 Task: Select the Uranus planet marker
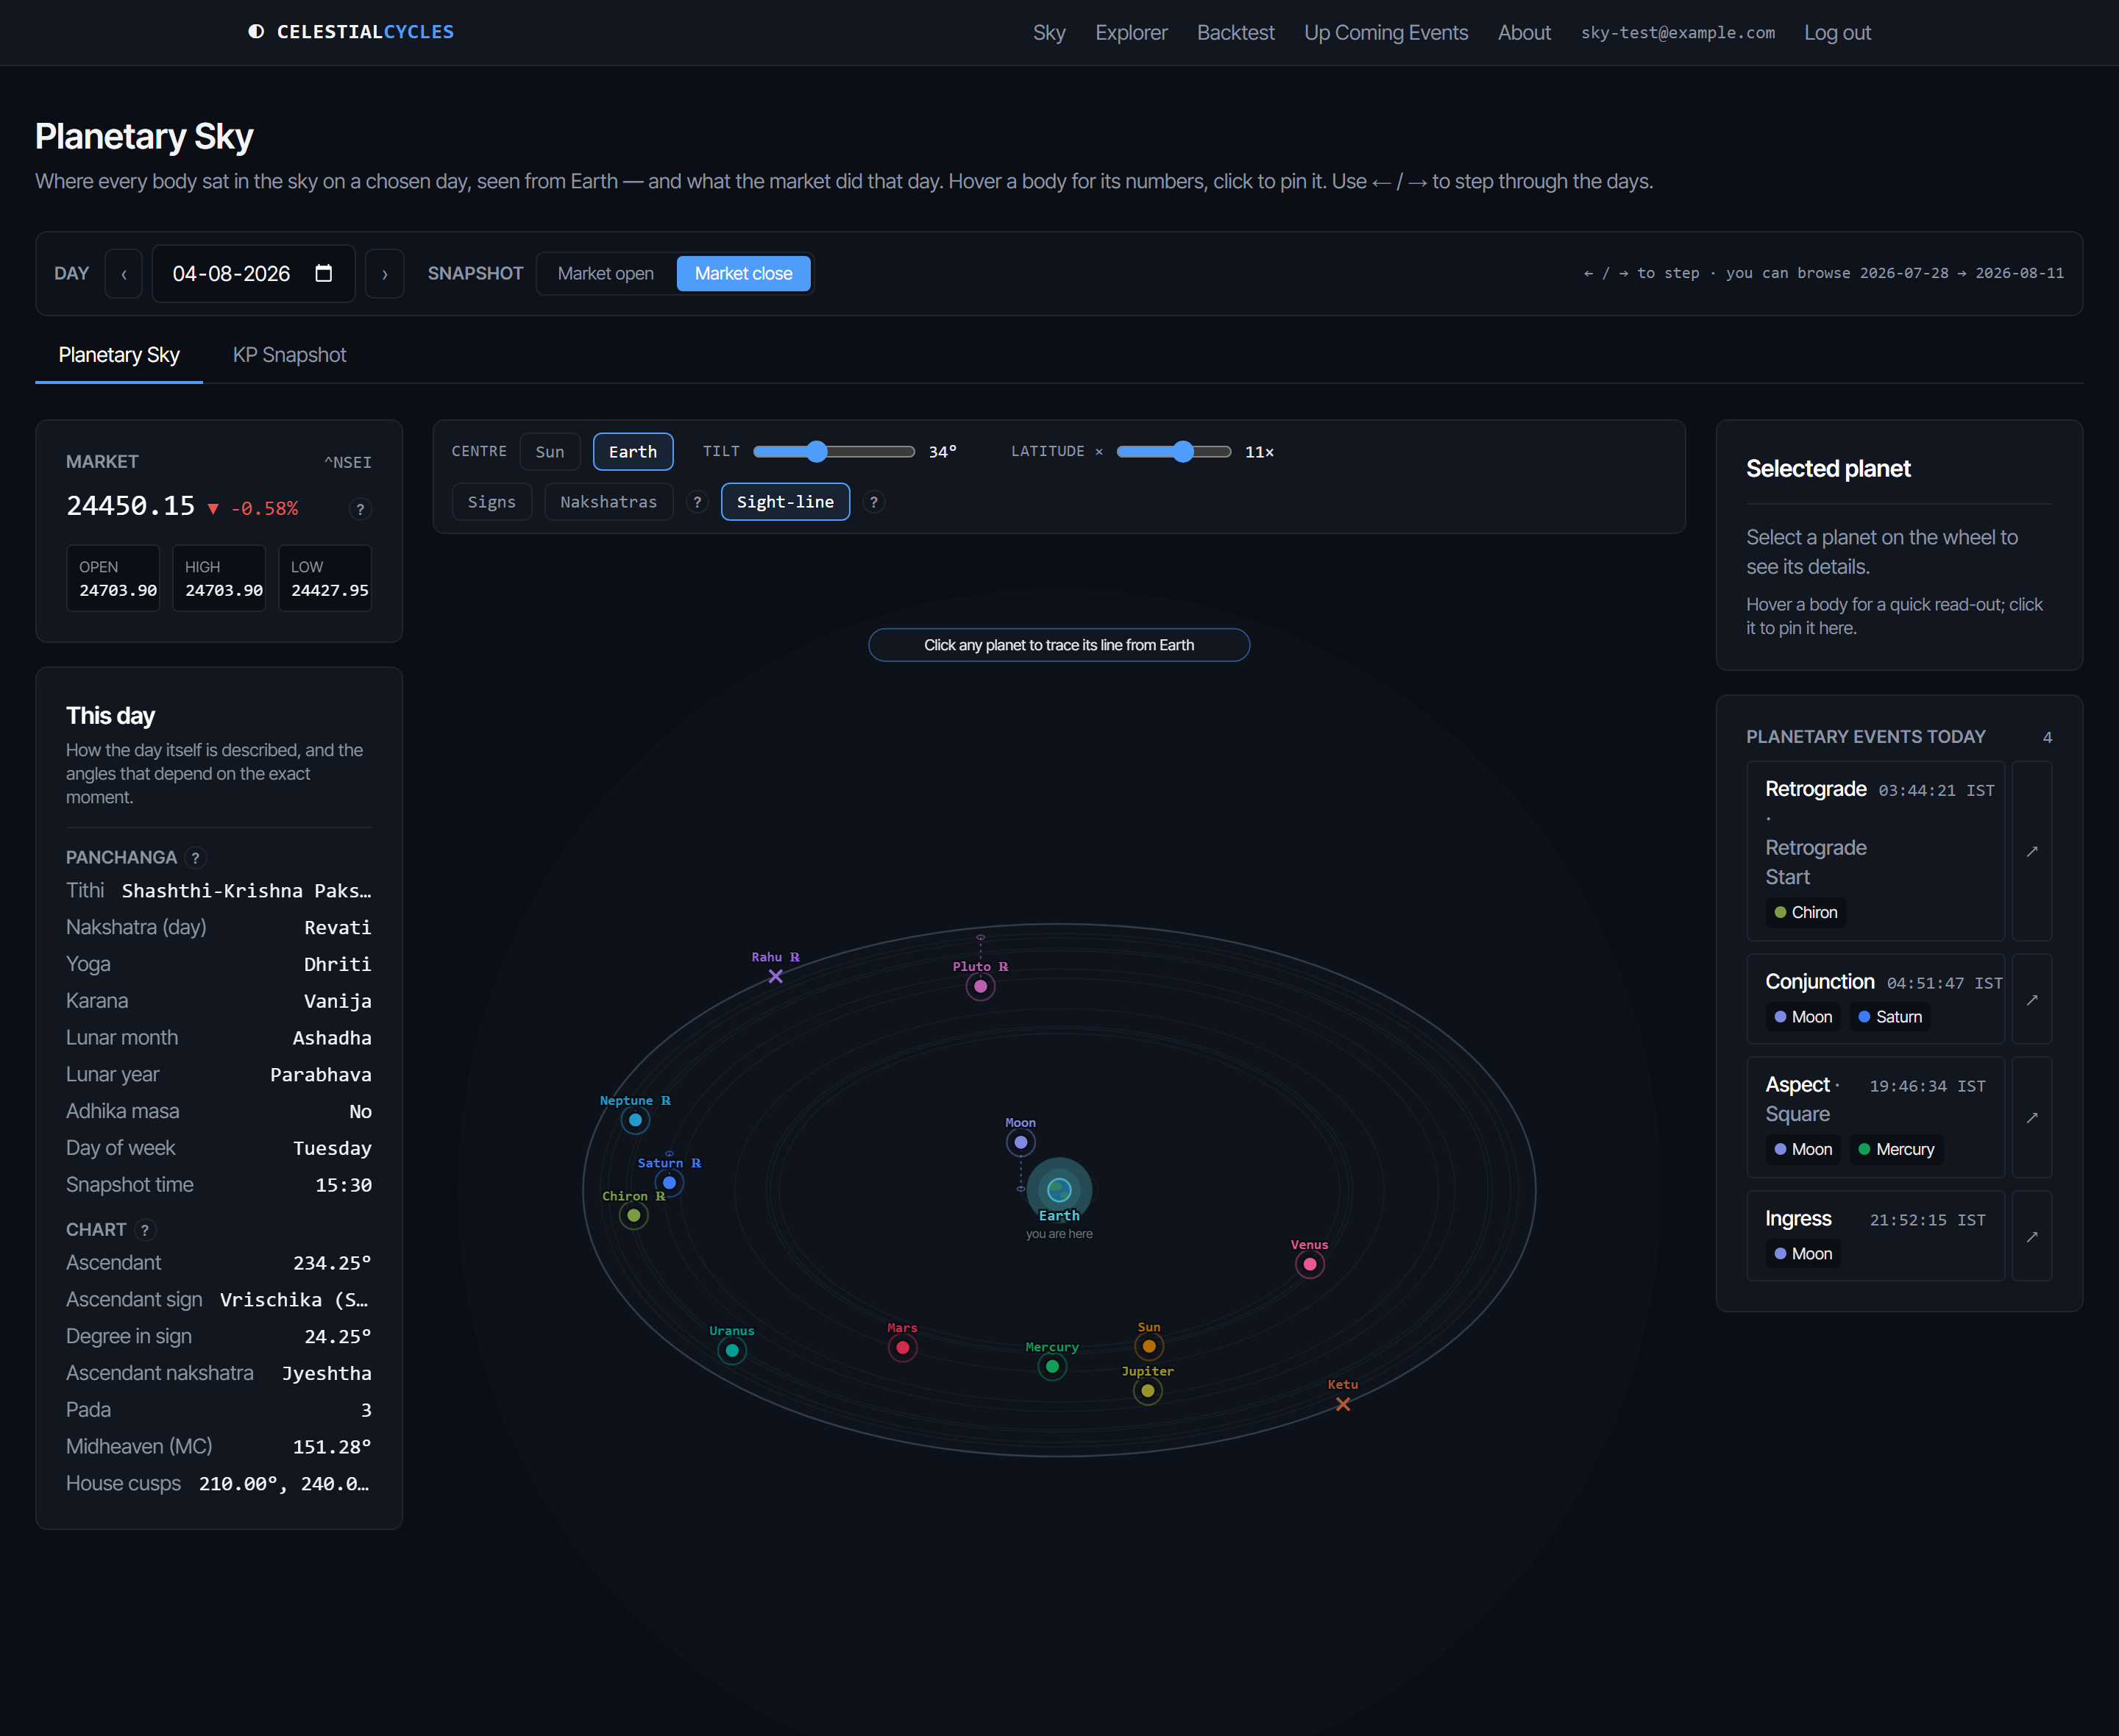[x=732, y=1351]
